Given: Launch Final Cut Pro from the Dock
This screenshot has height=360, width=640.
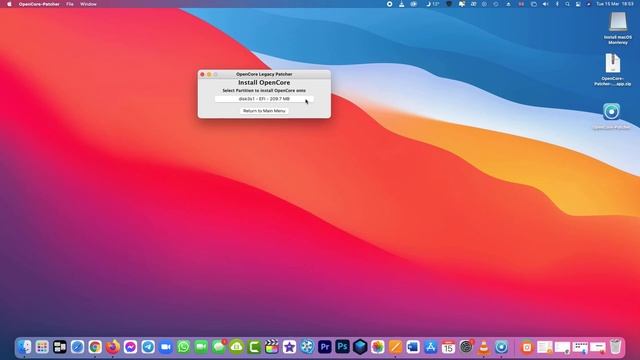Looking at the screenshot, I should point(271,347).
